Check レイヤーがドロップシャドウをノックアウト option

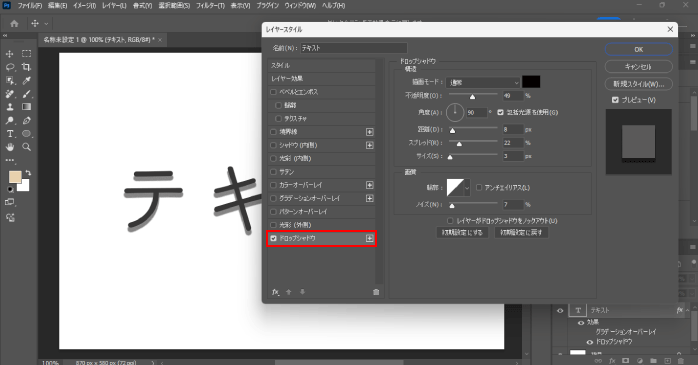(450, 221)
